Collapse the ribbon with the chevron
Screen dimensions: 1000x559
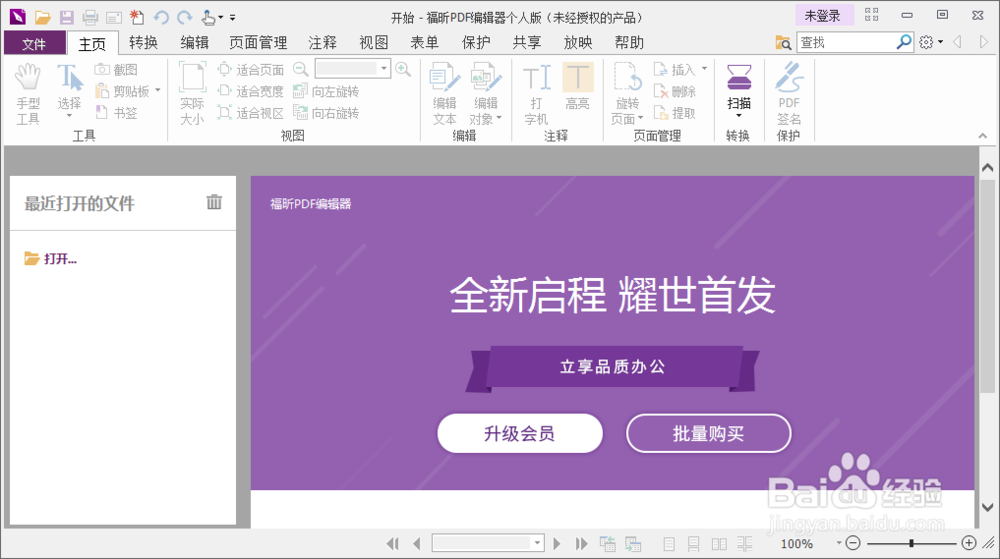983,136
